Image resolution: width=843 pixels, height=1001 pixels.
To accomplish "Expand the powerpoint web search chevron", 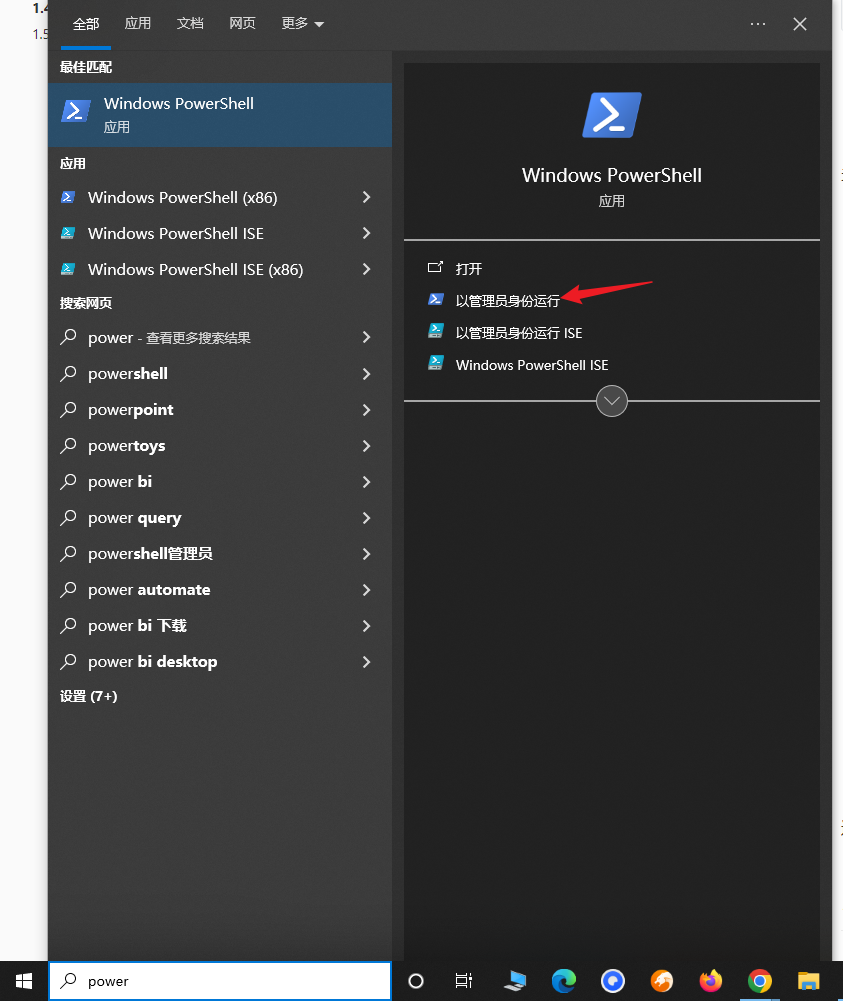I will point(366,410).
